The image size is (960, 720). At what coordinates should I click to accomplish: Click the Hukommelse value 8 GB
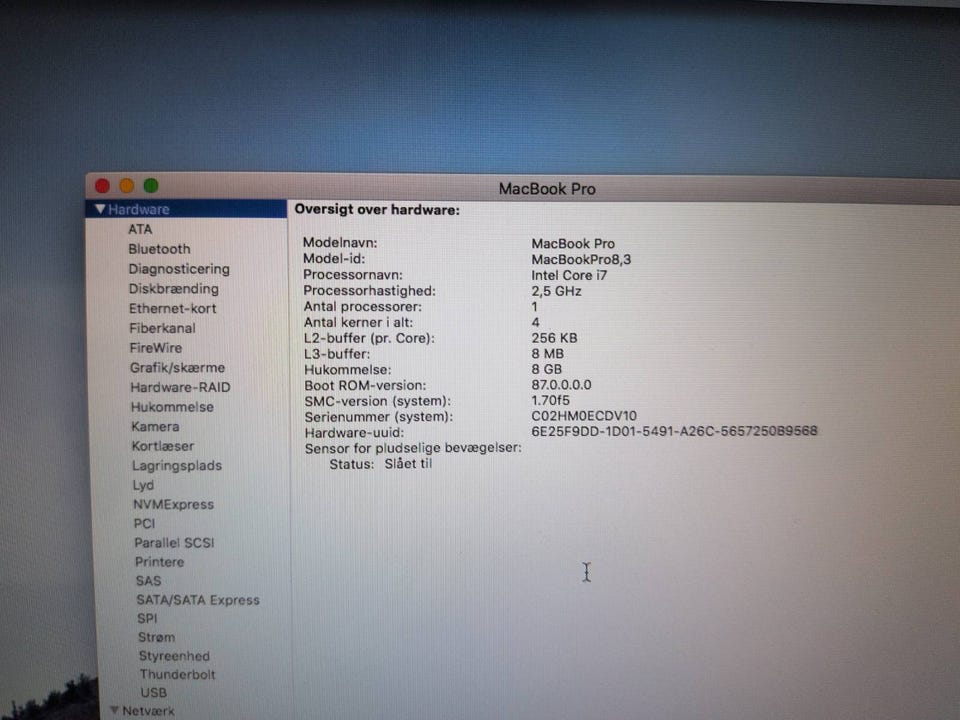(x=546, y=369)
